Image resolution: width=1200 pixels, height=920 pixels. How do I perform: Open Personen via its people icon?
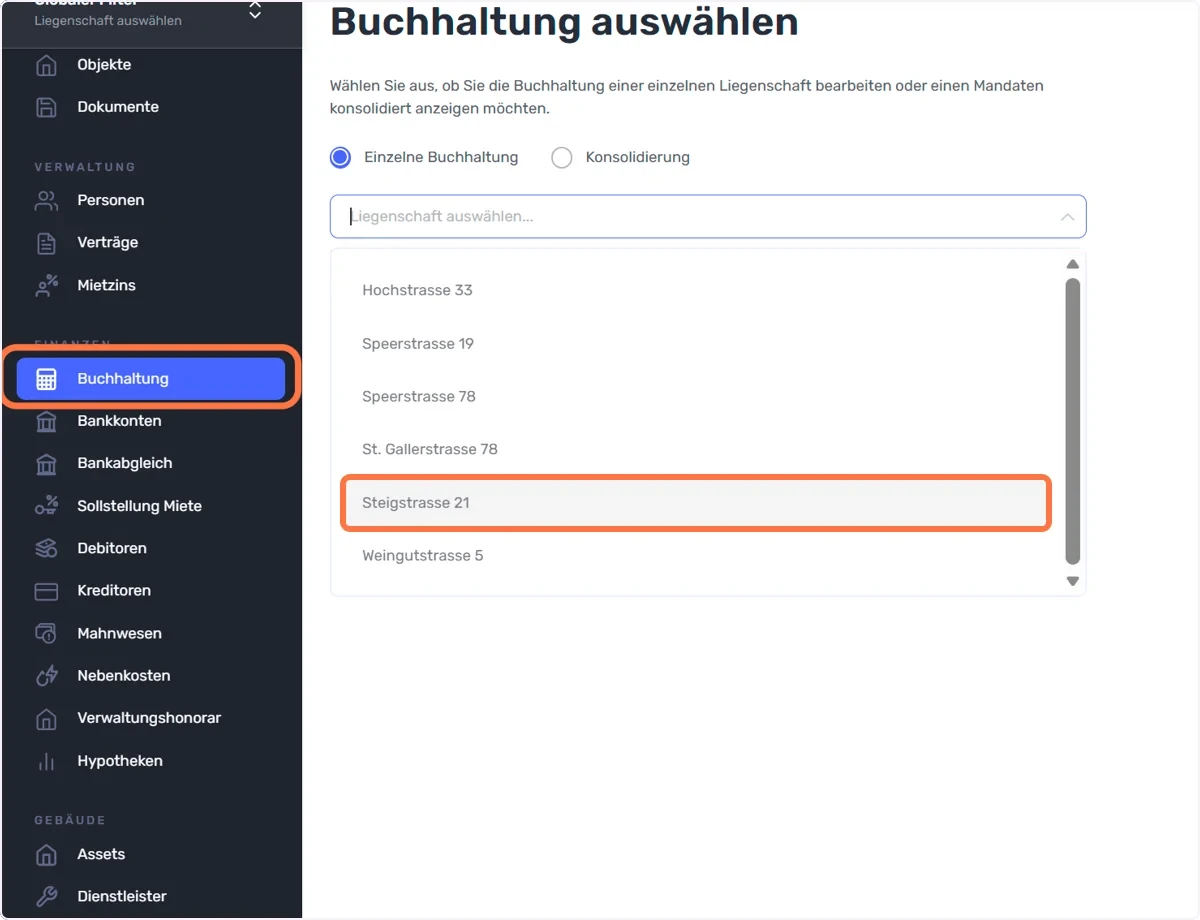[x=46, y=200]
